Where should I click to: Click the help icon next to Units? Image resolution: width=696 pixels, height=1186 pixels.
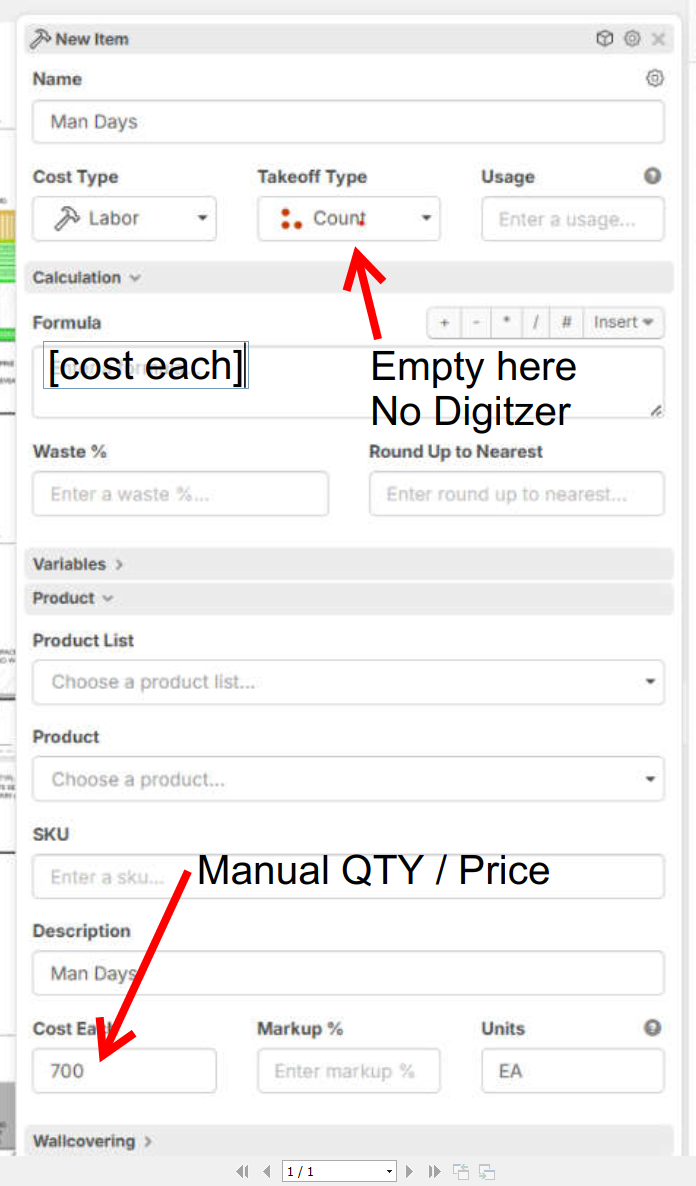(652, 1028)
